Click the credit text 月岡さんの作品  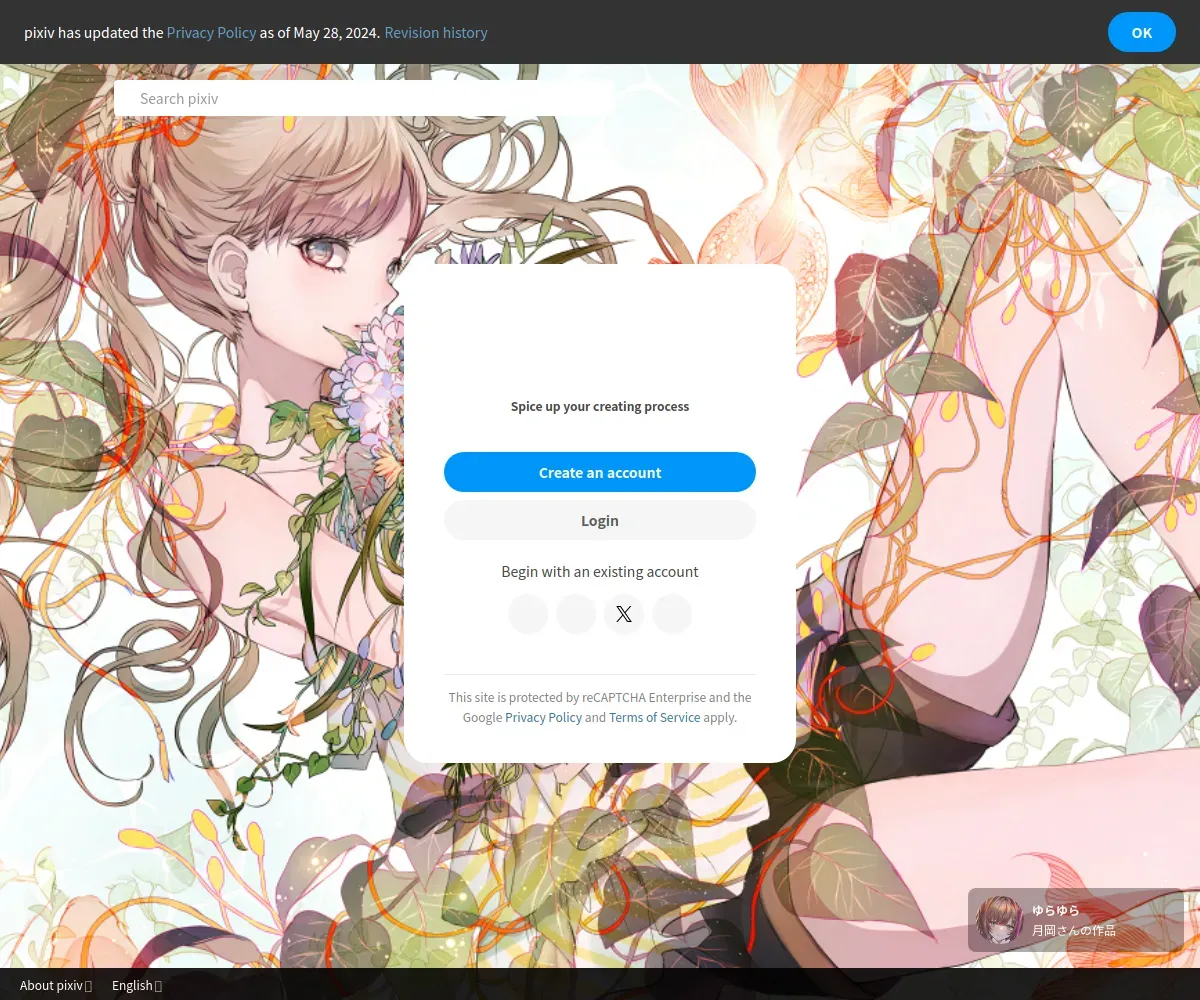pos(1074,930)
